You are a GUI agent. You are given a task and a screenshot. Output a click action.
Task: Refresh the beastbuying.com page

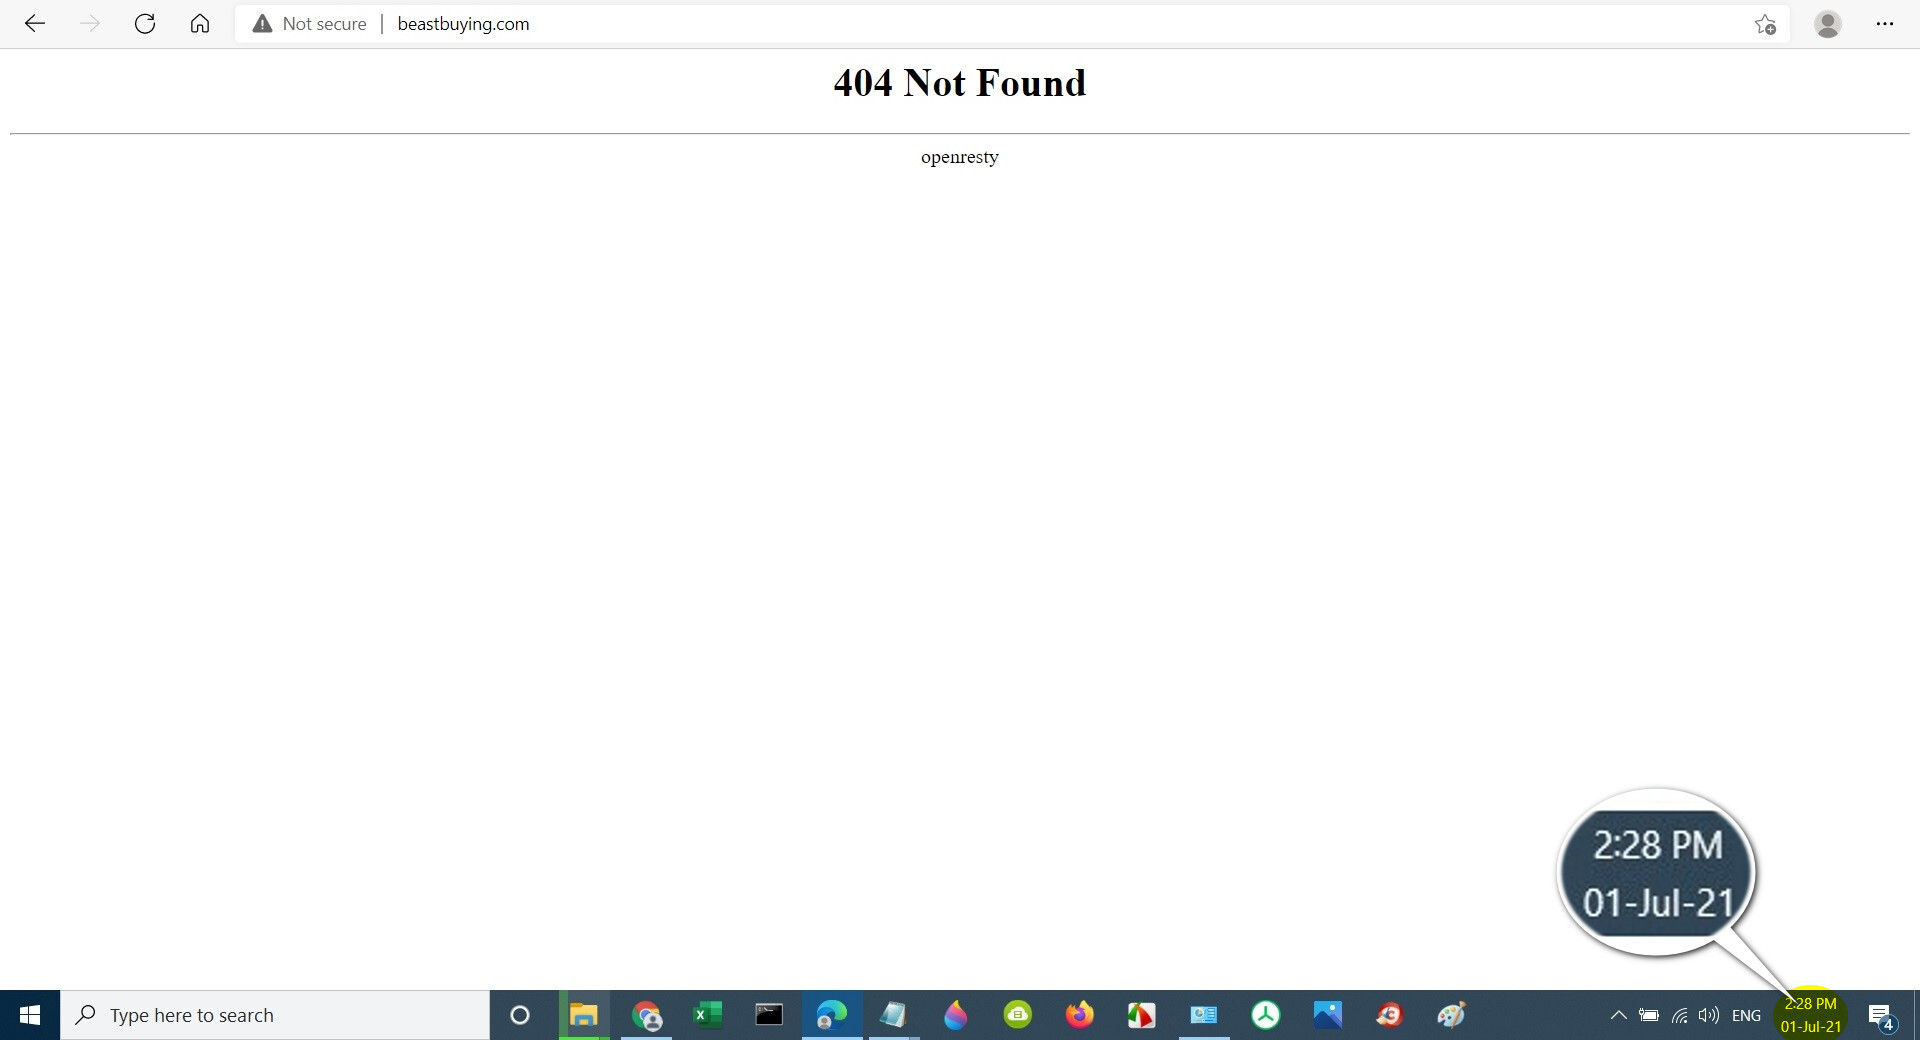click(x=145, y=24)
